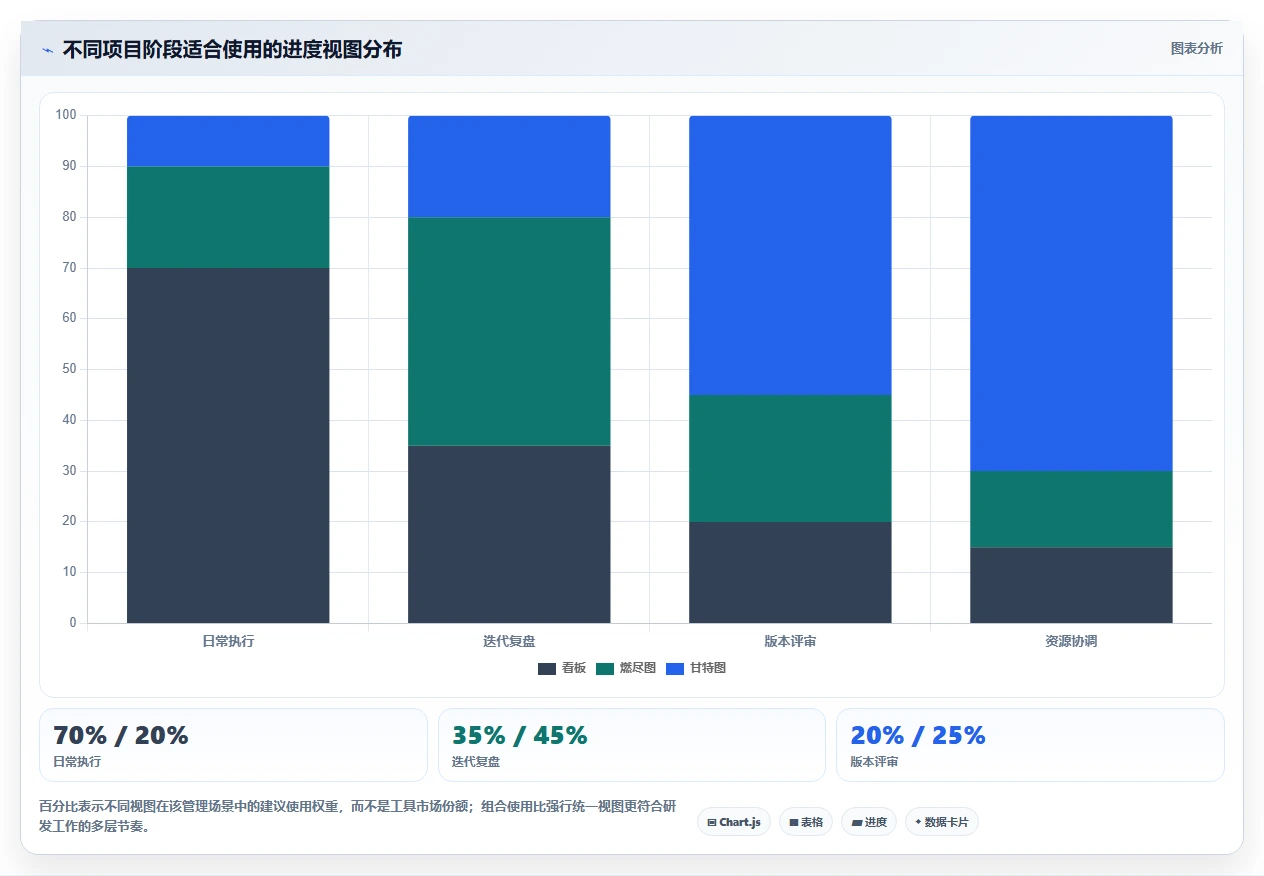Click the y-axis value 0
The height and width of the screenshot is (876, 1264).
tap(73, 623)
